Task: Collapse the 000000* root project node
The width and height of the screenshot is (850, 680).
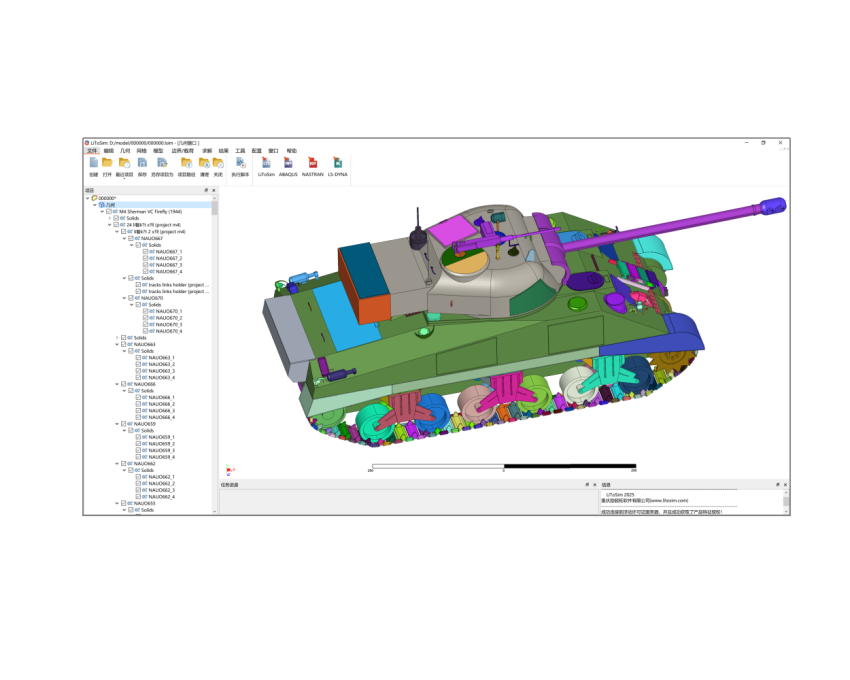Action: 87,198
